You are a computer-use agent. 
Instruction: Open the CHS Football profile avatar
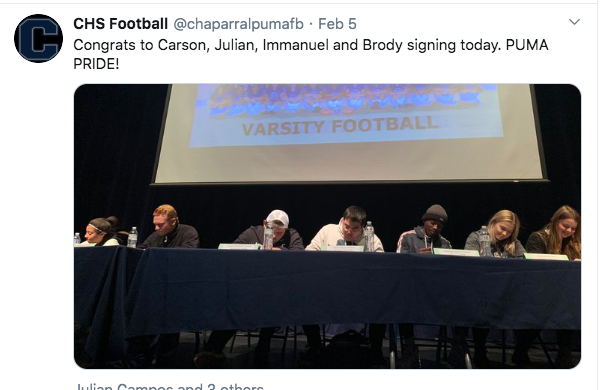click(x=38, y=39)
